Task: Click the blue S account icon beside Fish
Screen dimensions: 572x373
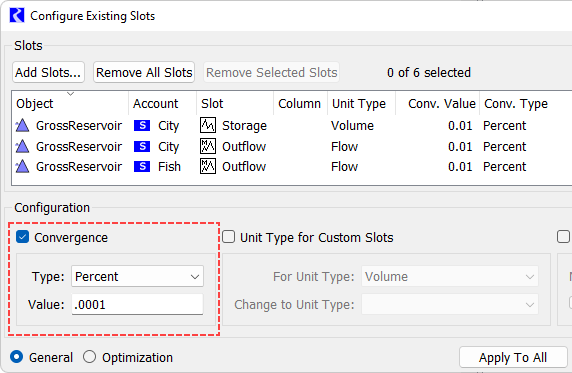Action: pyautogui.click(x=142, y=167)
